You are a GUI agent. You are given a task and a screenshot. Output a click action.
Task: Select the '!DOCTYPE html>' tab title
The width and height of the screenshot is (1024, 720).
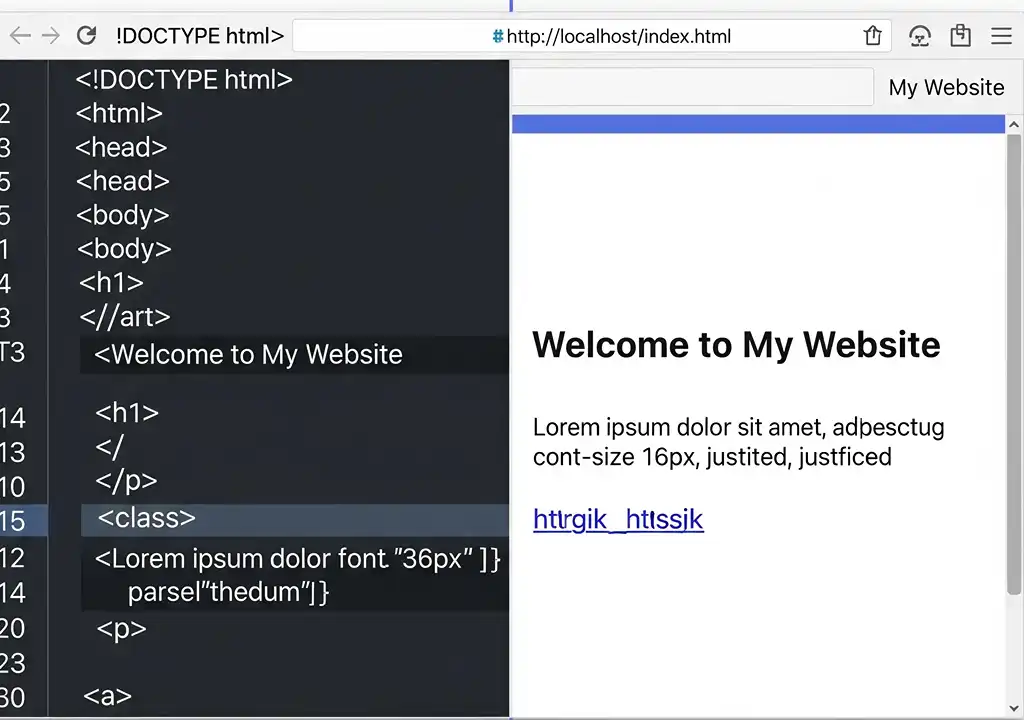[x=200, y=36]
